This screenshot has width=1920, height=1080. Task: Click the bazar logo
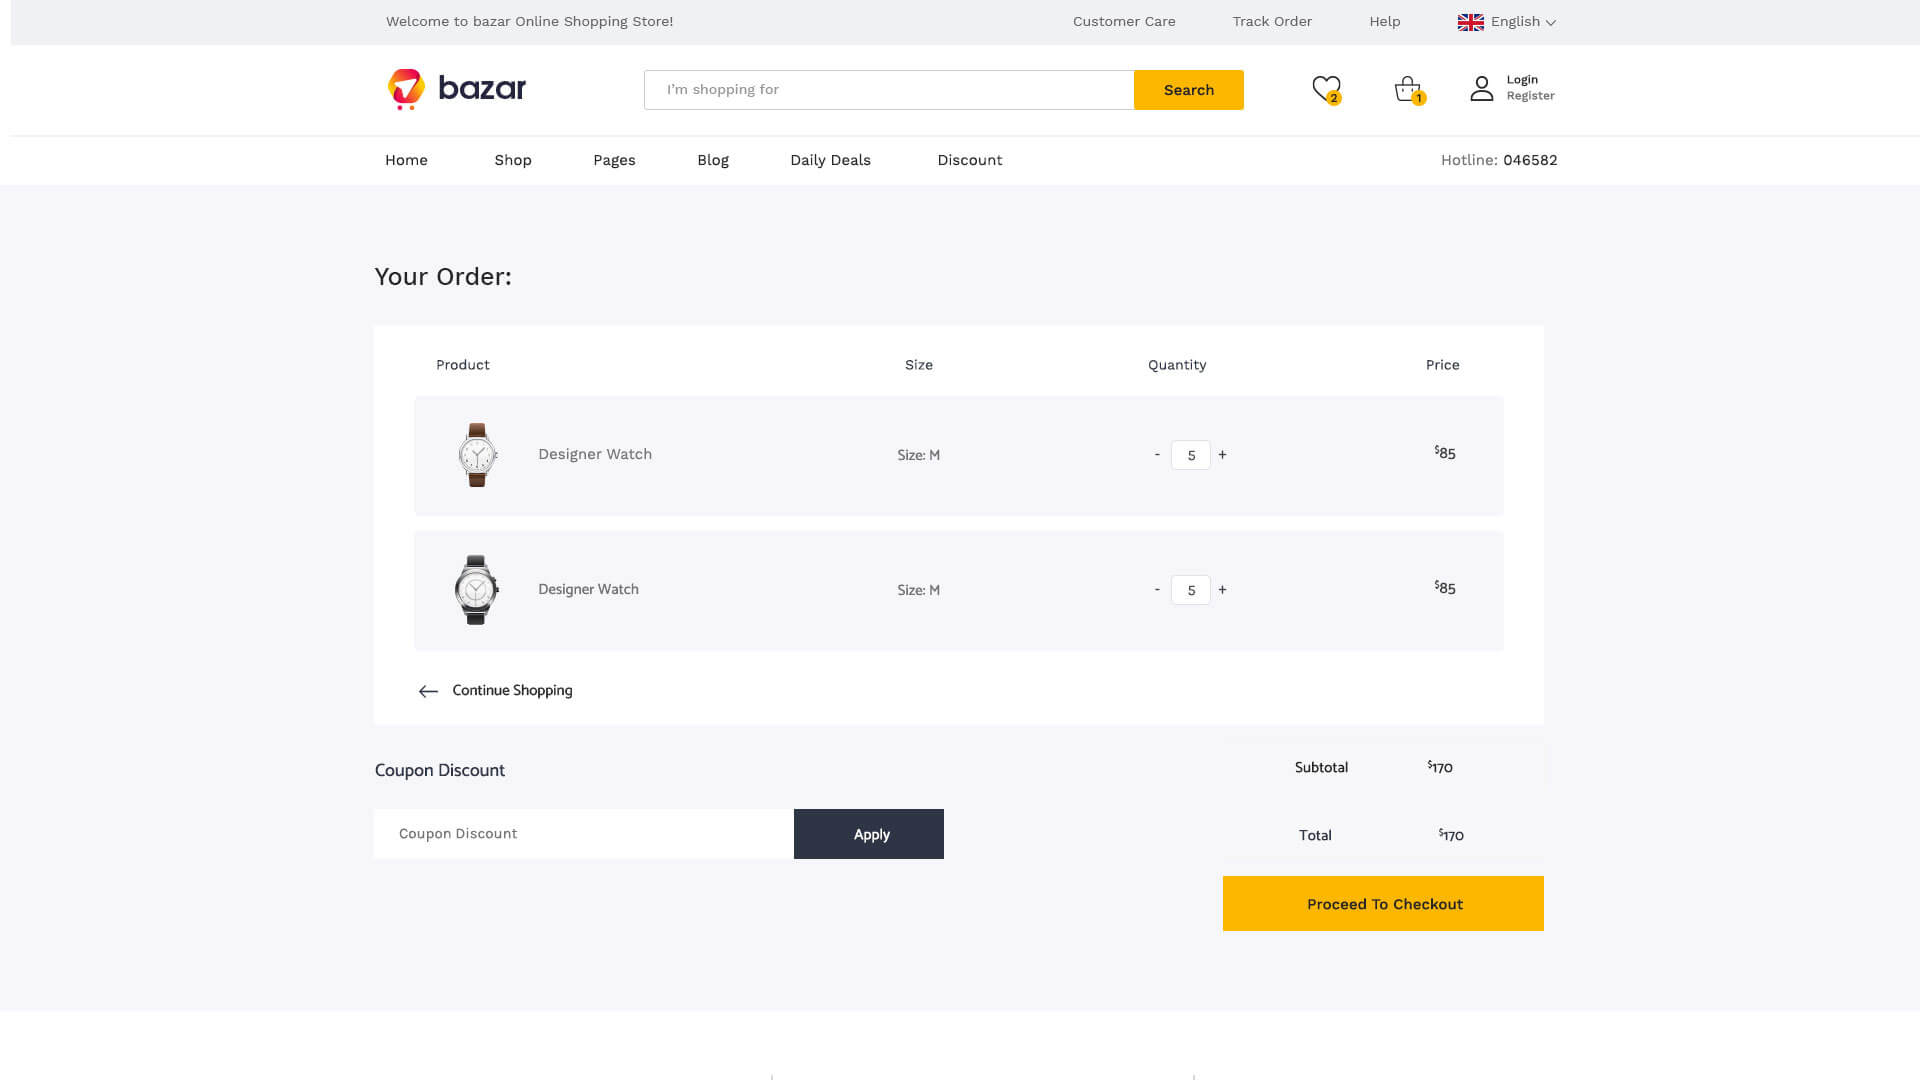[457, 89]
